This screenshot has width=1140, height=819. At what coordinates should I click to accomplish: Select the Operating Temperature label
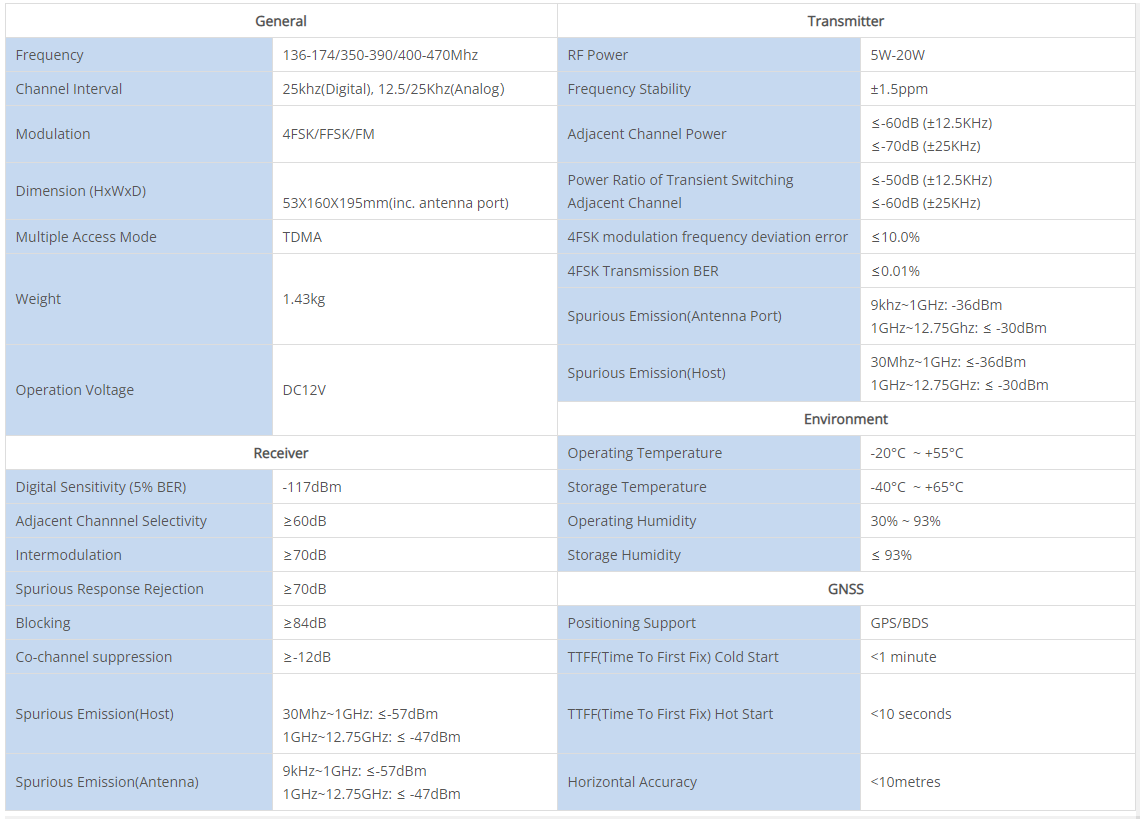[x=644, y=453]
